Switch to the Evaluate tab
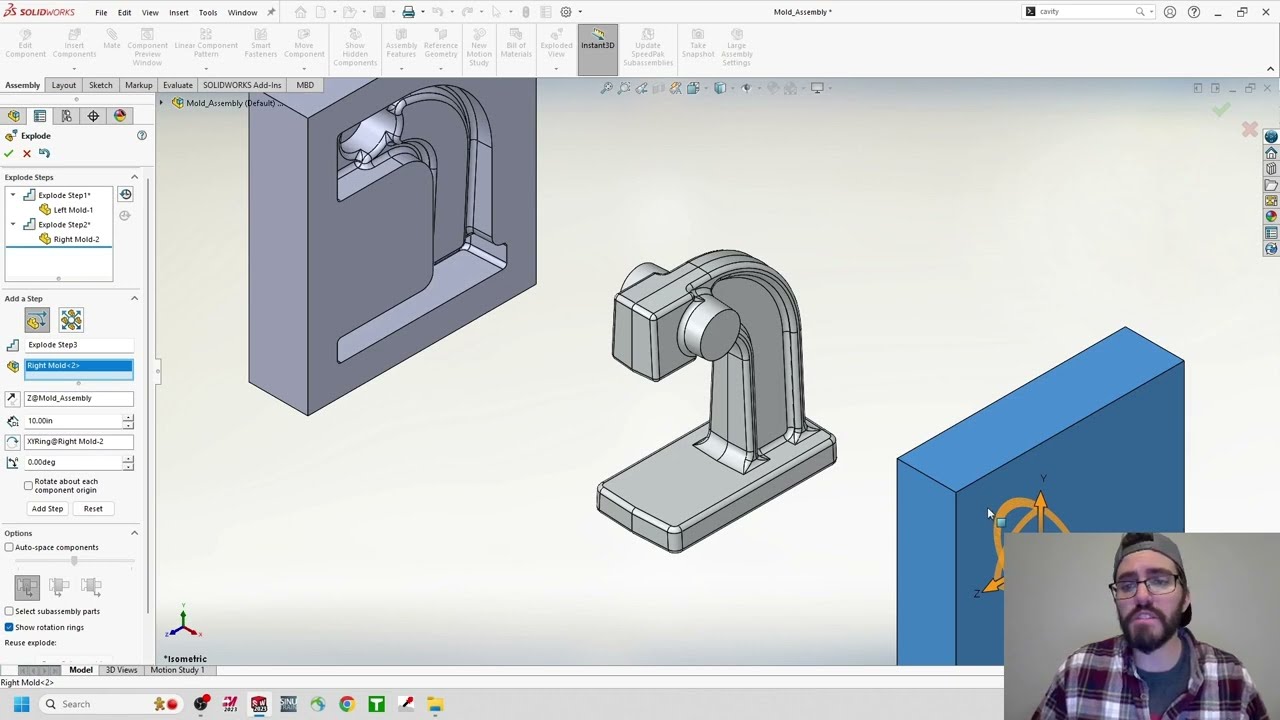Screen dimensions: 1280x720 click(x=177, y=85)
